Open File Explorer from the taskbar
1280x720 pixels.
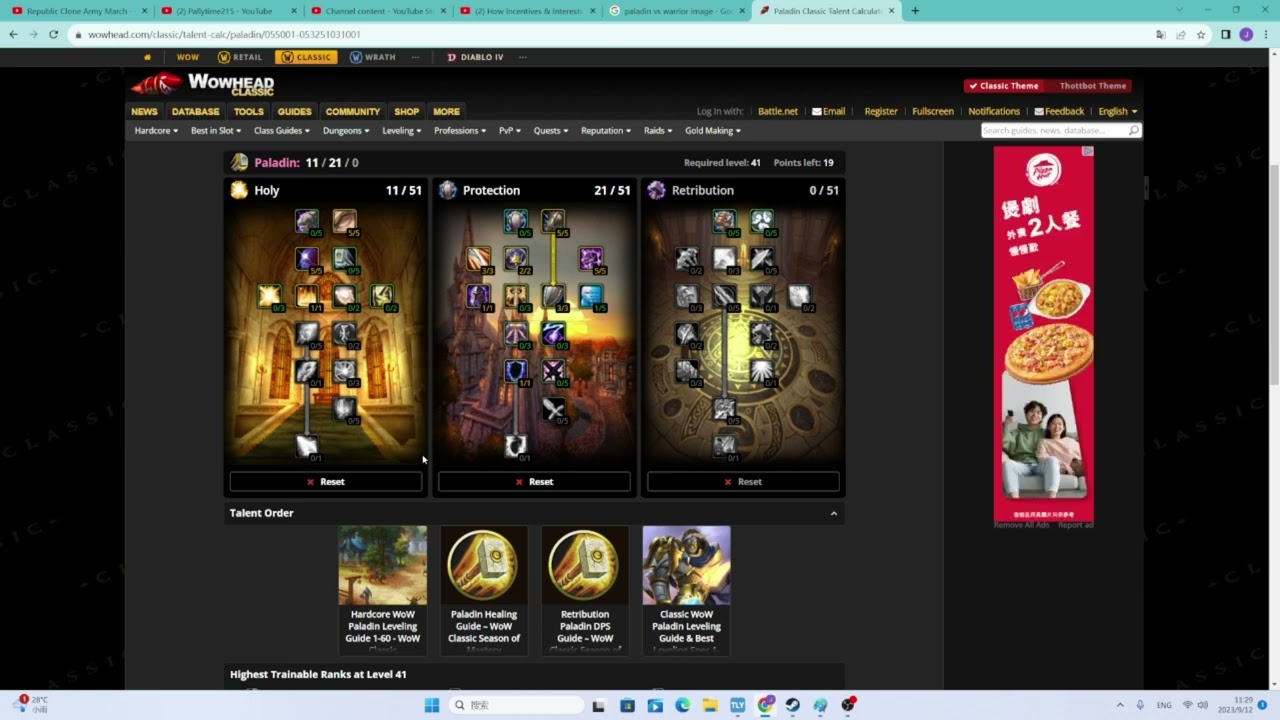(710, 705)
